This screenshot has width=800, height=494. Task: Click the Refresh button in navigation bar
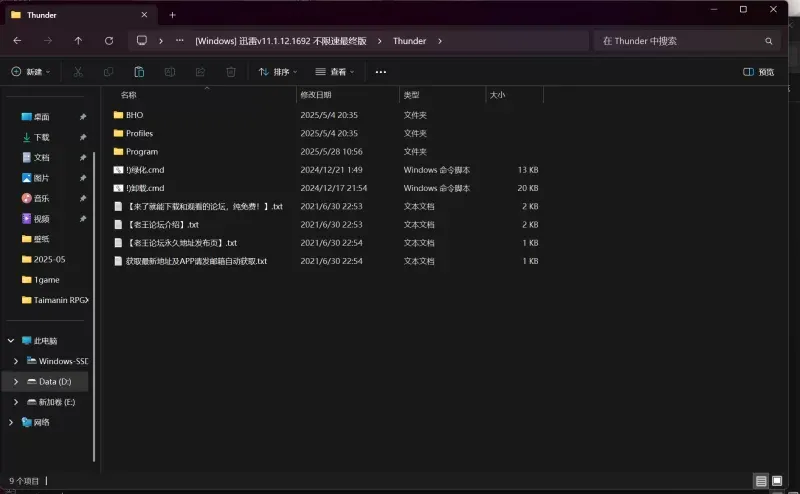click(108, 41)
